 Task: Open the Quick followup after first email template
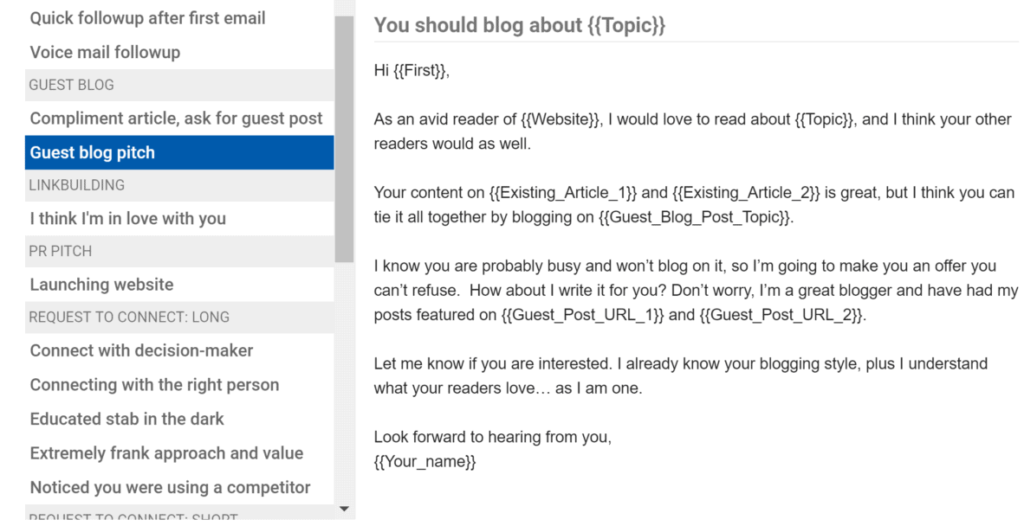[180, 18]
